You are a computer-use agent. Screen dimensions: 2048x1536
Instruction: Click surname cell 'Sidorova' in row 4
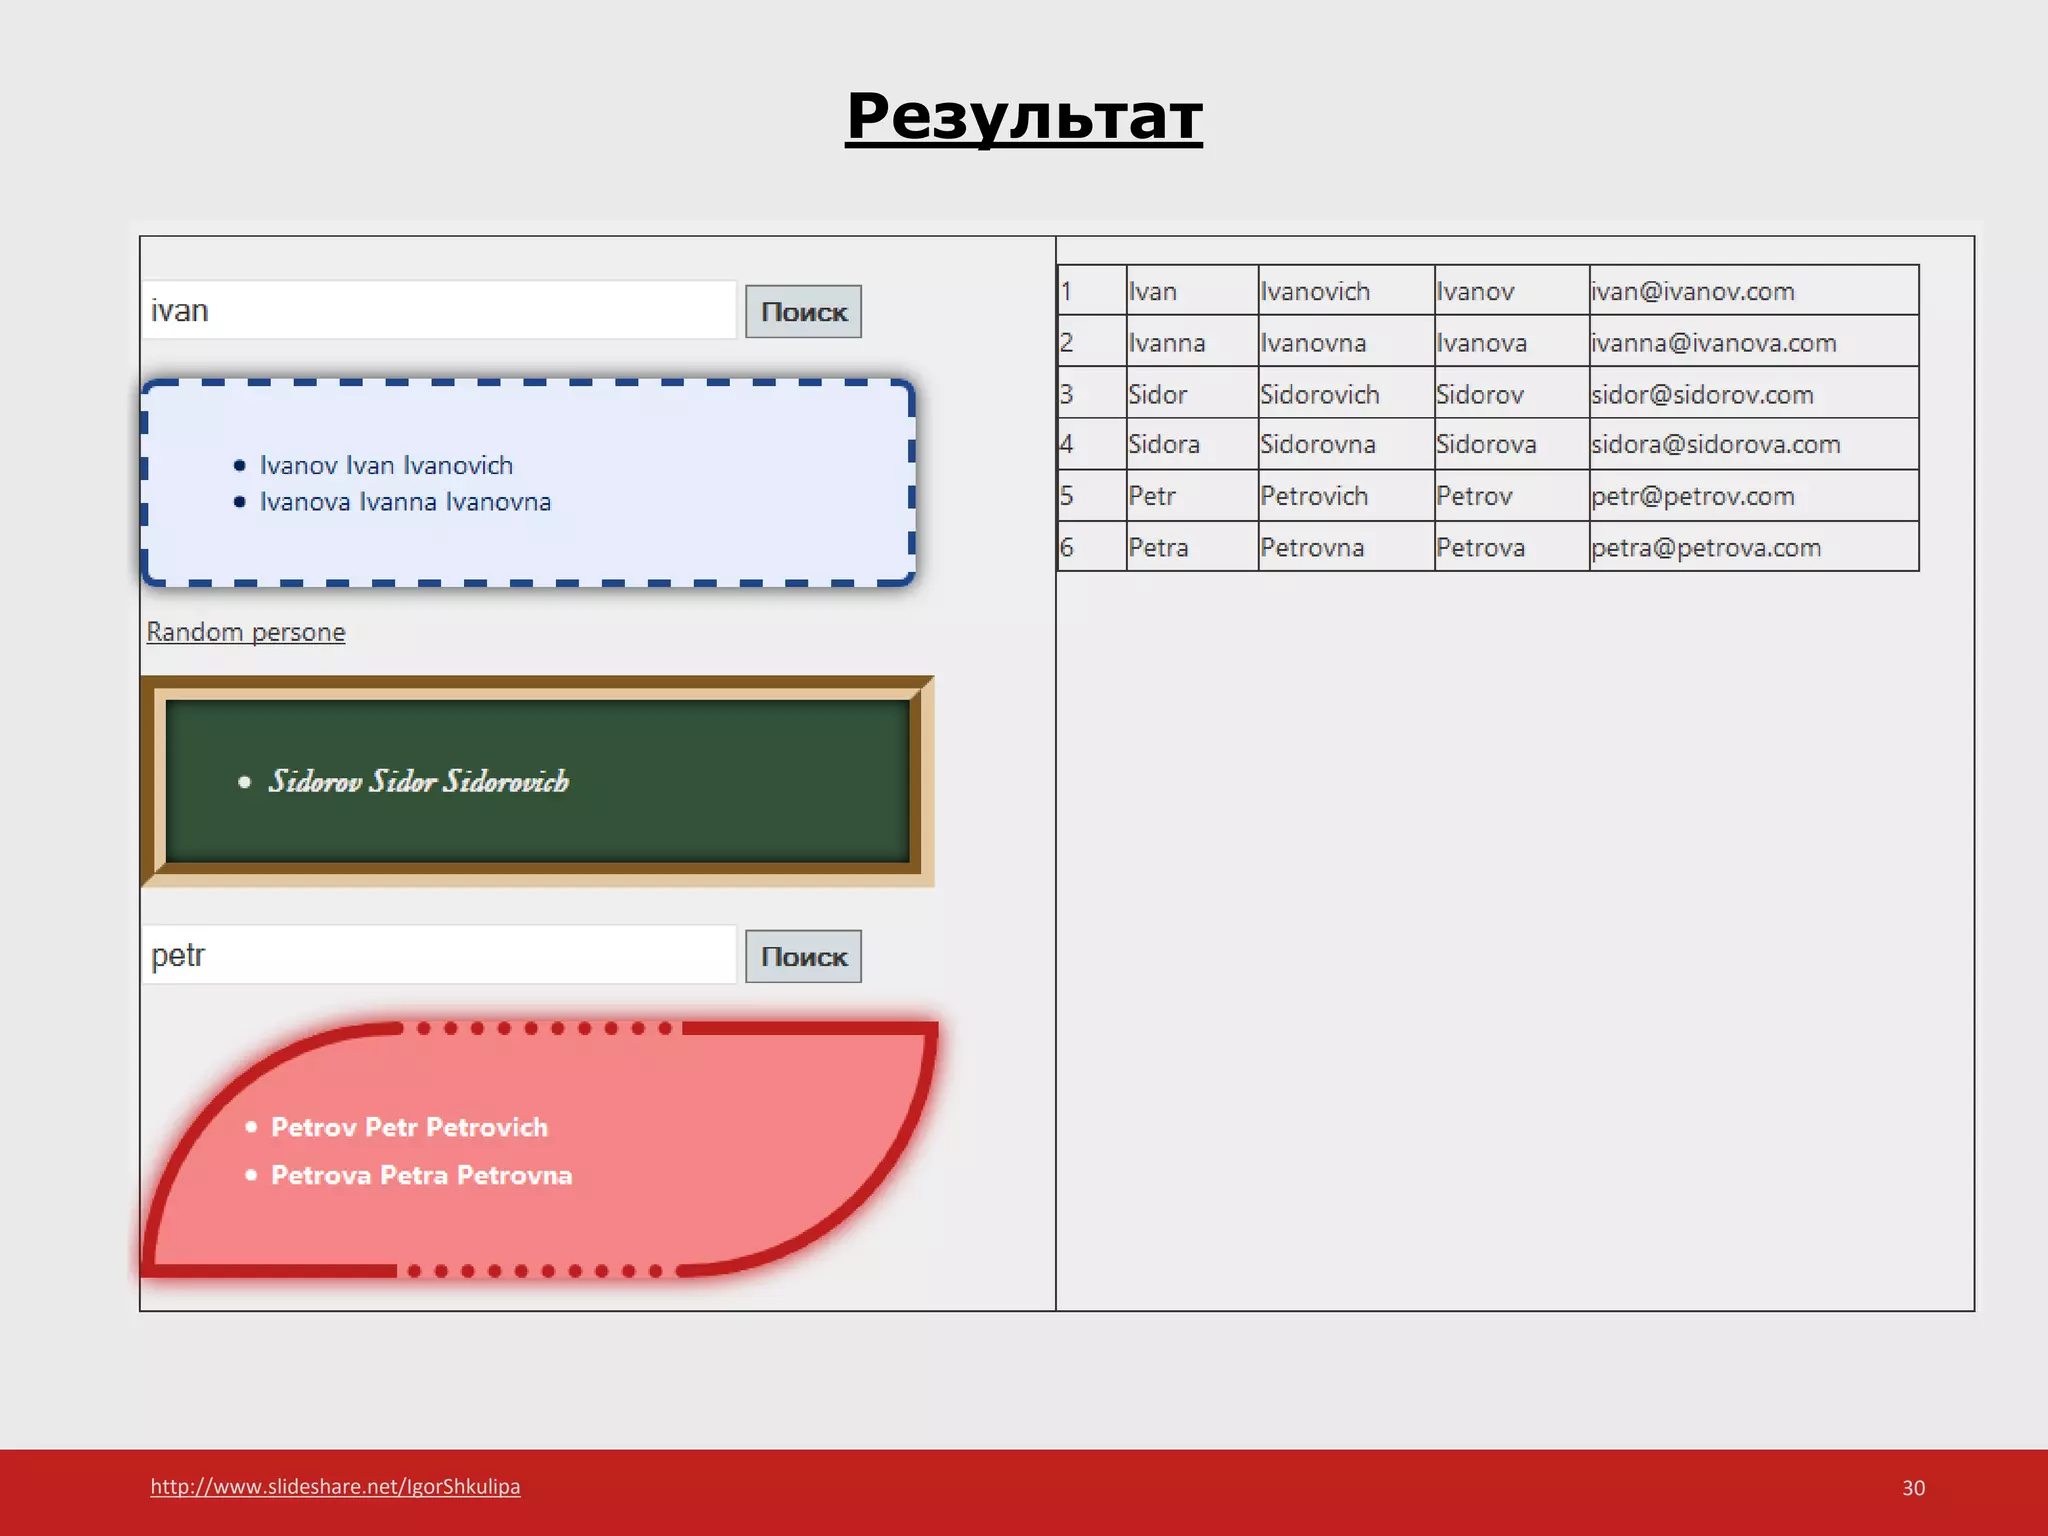click(x=1512, y=444)
